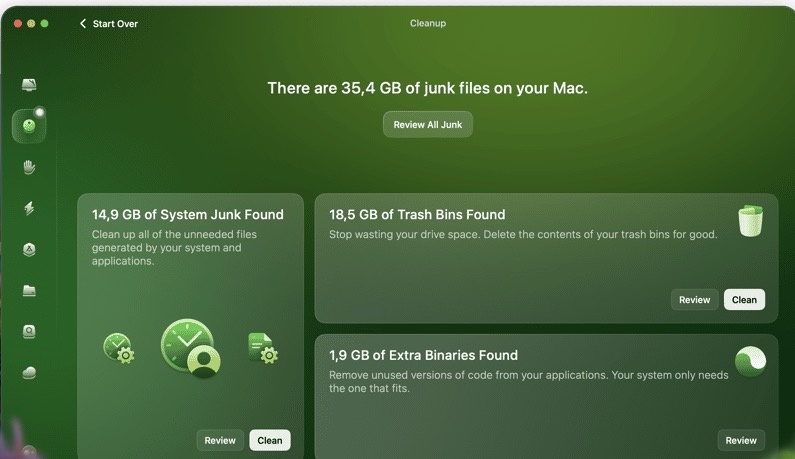Select the Cleanup module icon
Viewport: 795px width, 459px height.
(x=29, y=126)
